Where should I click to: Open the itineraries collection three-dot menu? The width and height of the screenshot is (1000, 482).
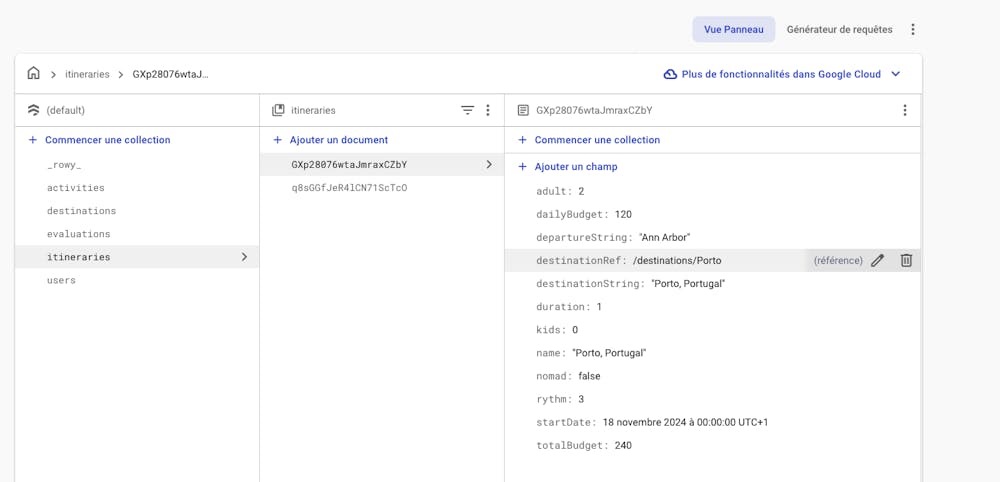[488, 110]
